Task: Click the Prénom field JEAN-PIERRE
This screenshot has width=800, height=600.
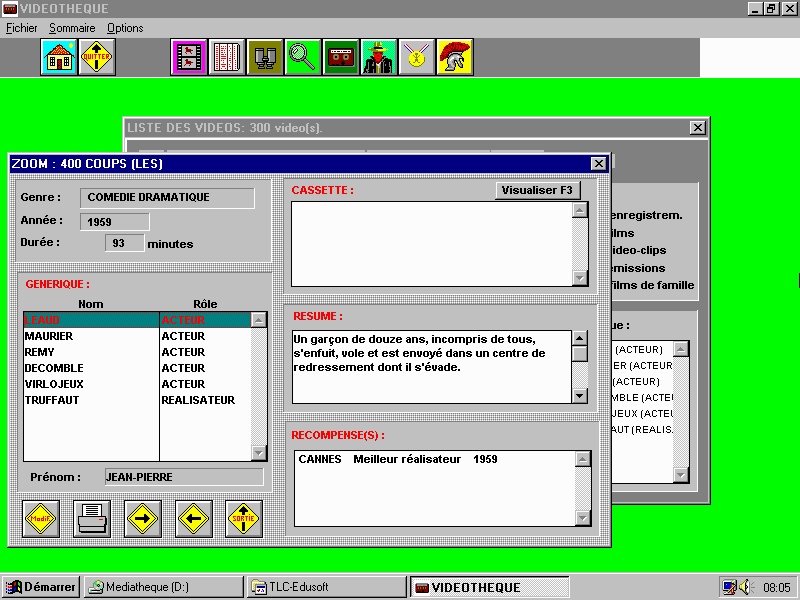Action: 184,477
